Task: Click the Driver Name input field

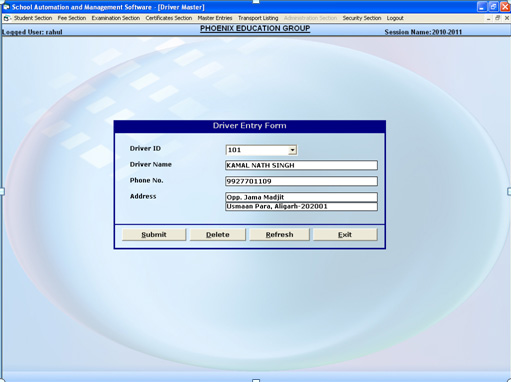Action: [301, 165]
